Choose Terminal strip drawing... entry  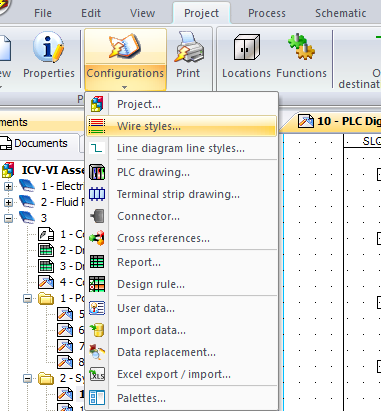tap(182, 194)
